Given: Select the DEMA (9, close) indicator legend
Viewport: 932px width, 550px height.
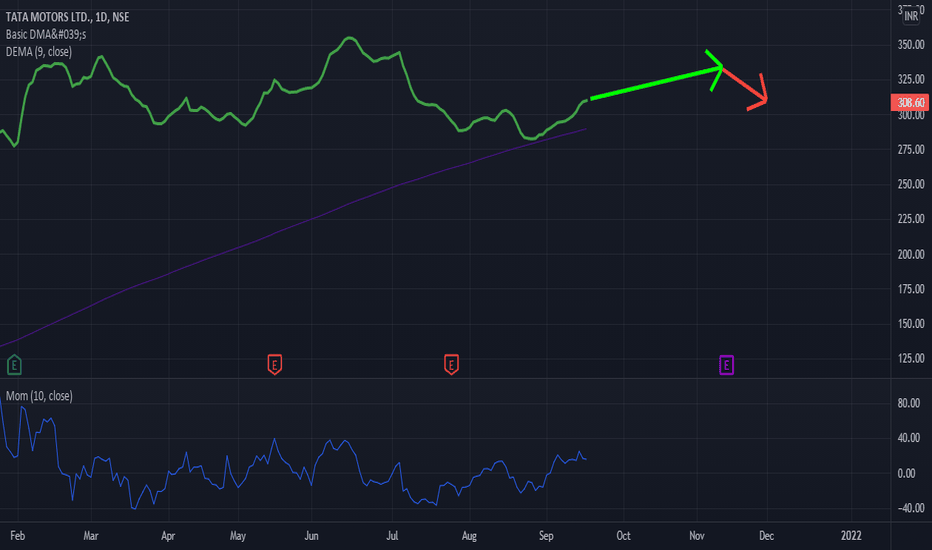Looking at the screenshot, I should coord(39,52).
